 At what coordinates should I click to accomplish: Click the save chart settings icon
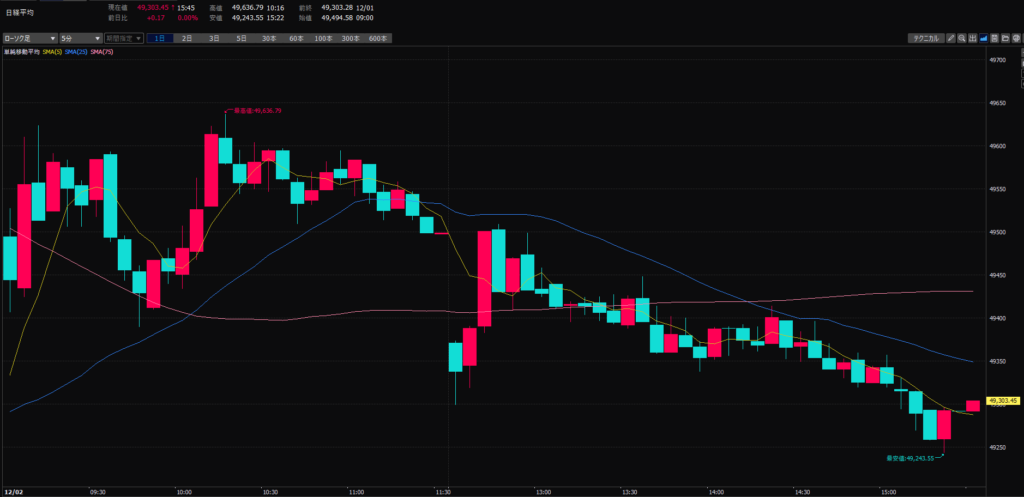click(x=995, y=38)
